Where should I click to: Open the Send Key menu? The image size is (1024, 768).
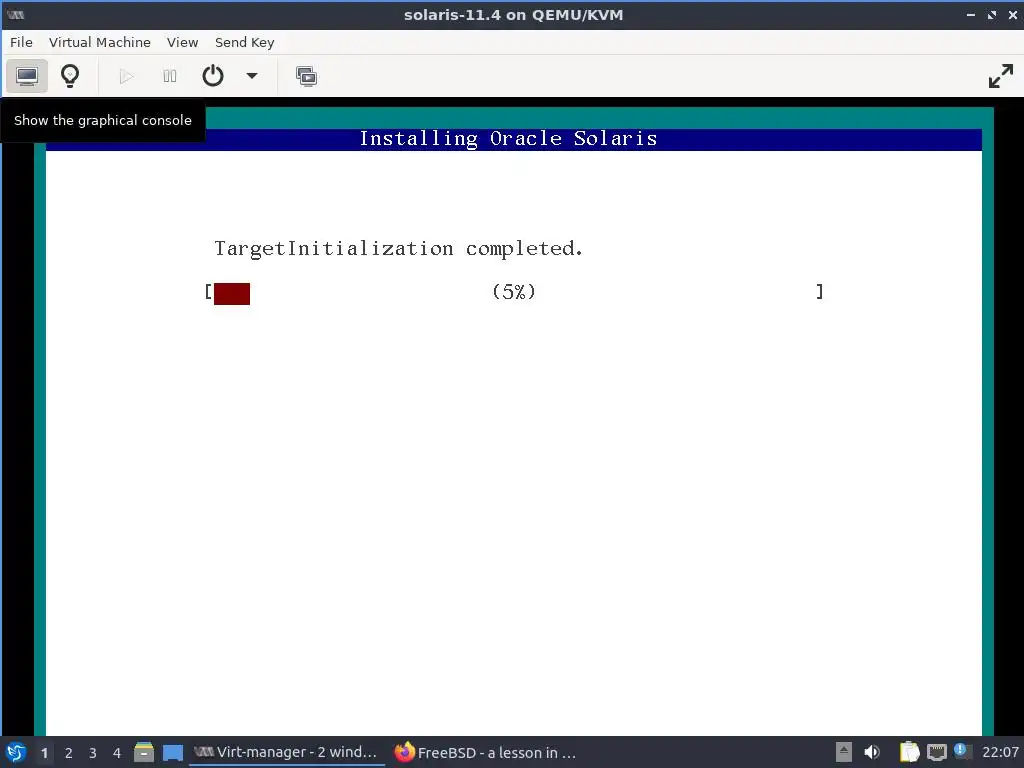tap(244, 42)
